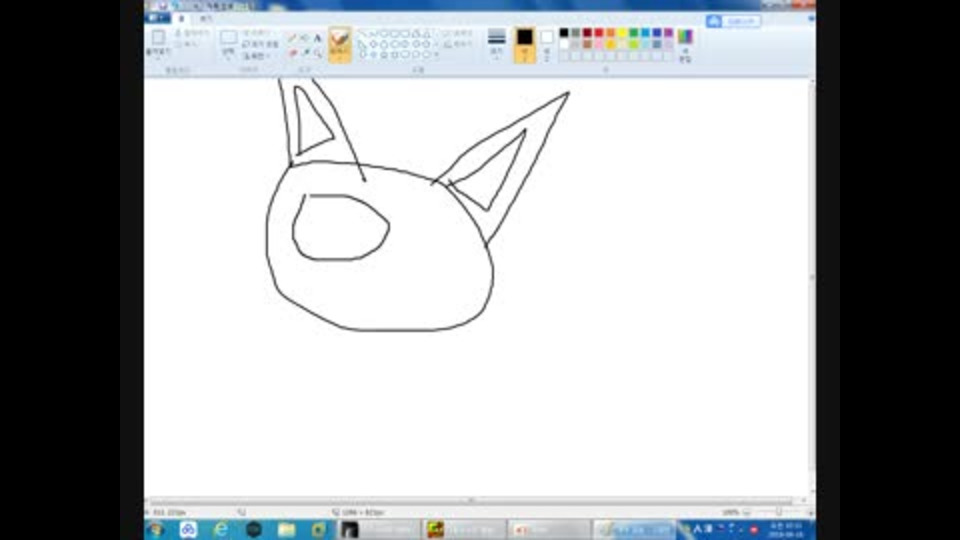Click the Copy button below Cut

[187, 44]
